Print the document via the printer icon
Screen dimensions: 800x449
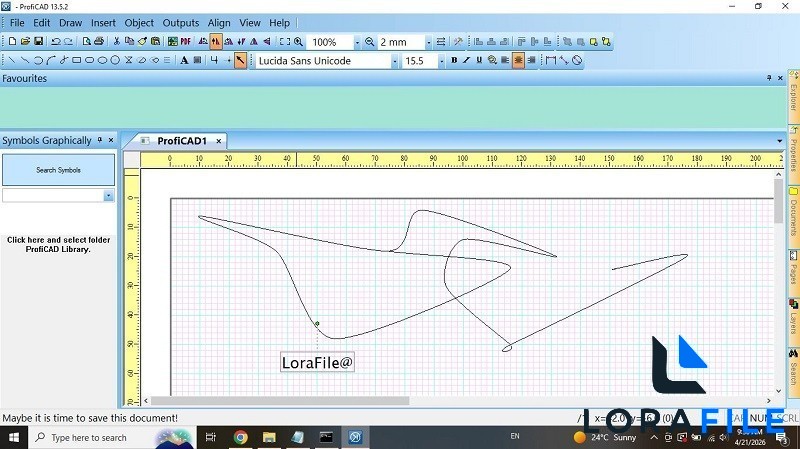(x=99, y=41)
